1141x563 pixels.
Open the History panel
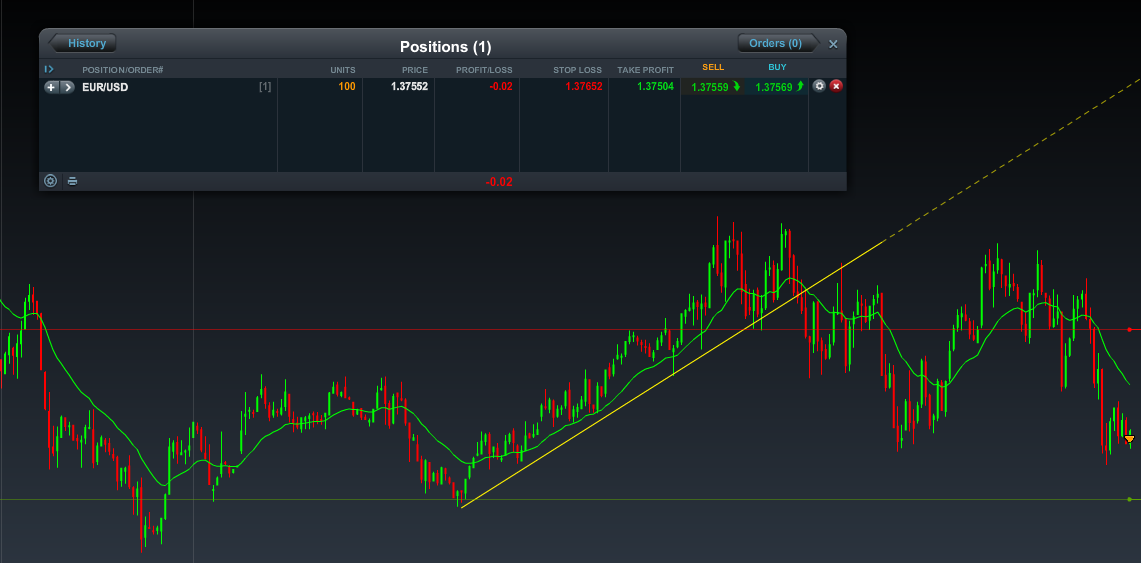tap(82, 43)
